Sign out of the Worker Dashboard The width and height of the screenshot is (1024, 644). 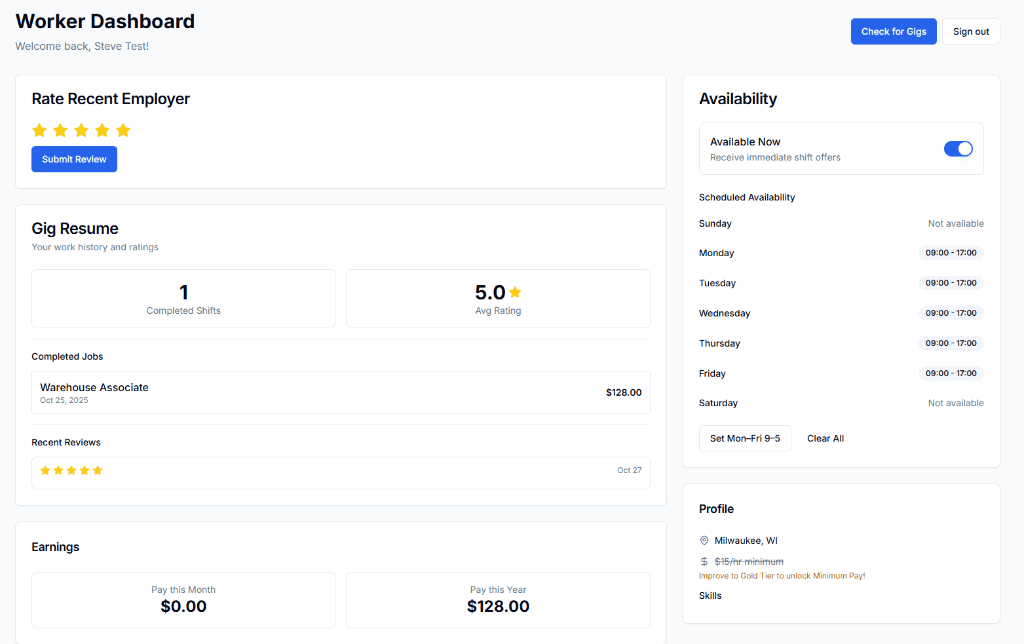971,31
